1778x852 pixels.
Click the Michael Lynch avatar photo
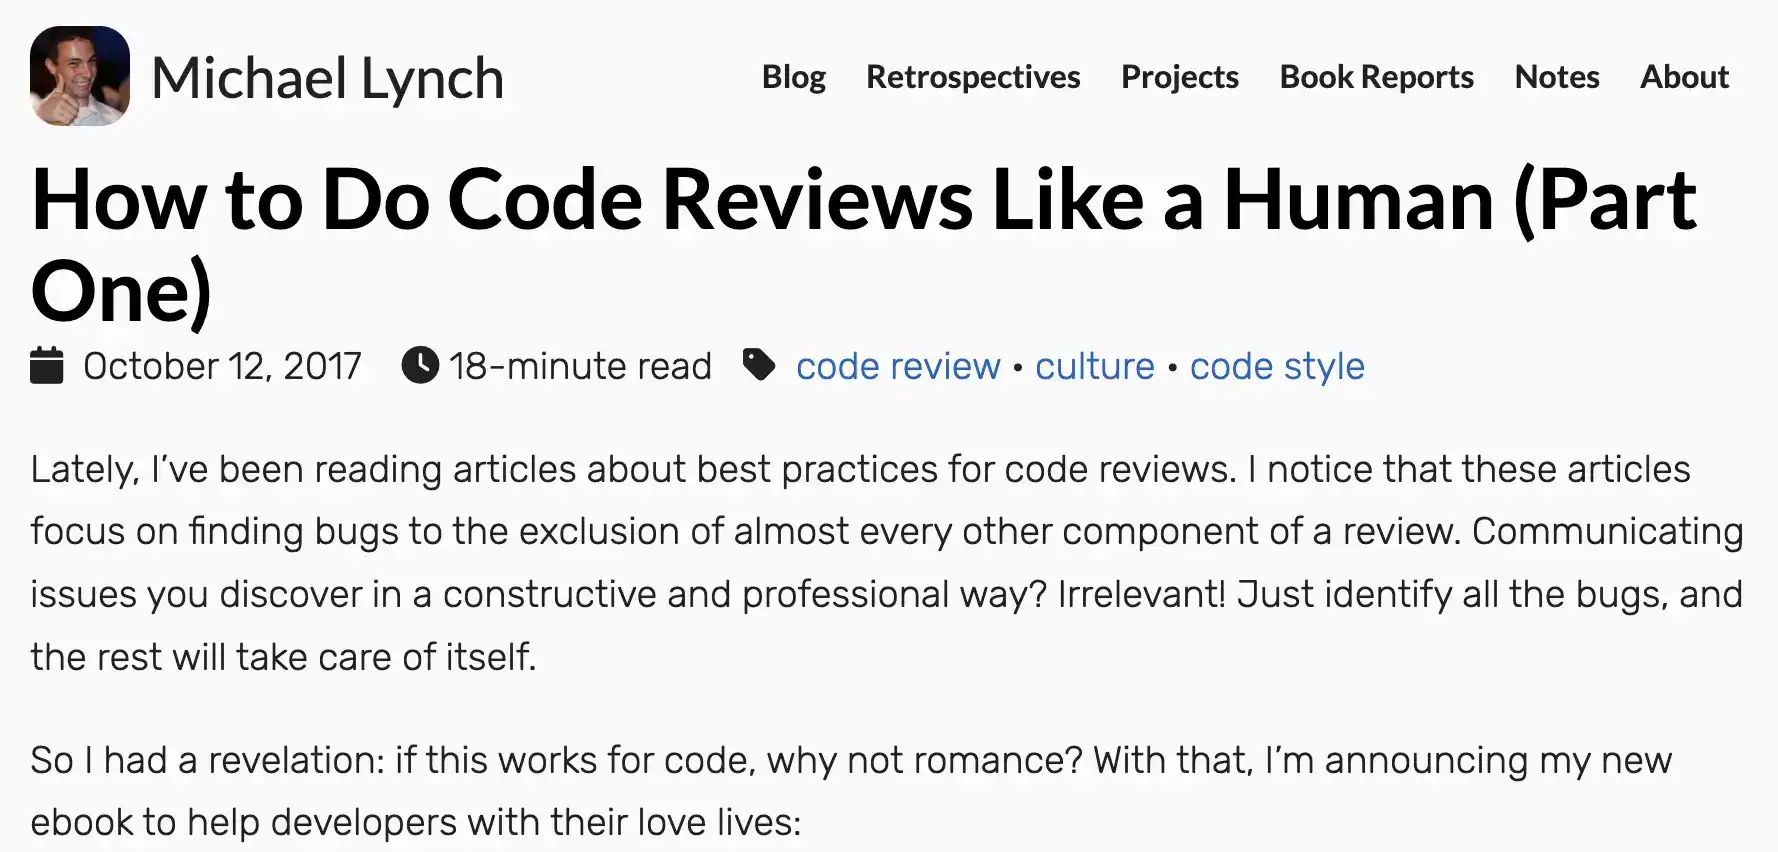point(80,76)
